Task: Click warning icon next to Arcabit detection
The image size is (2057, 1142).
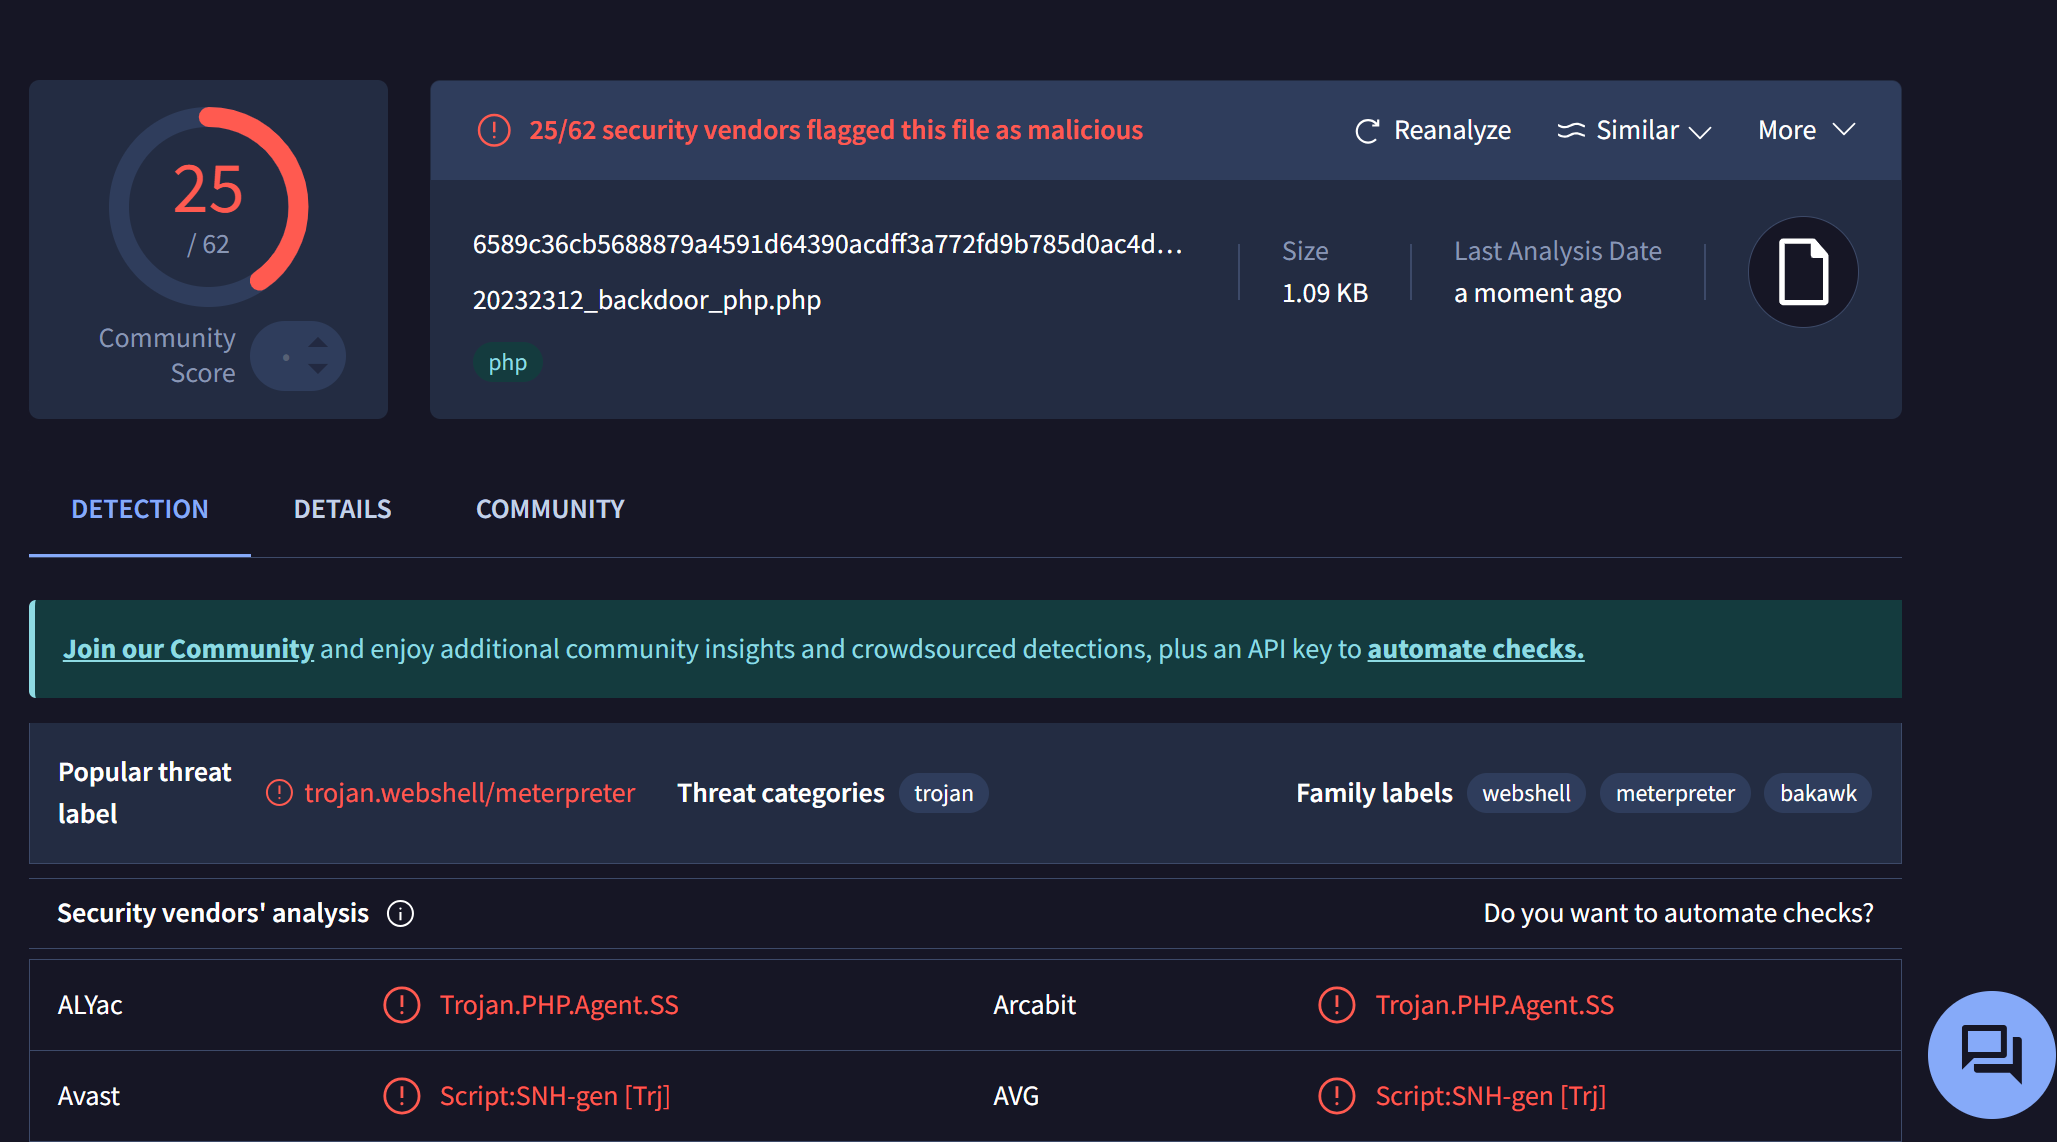Action: tap(1337, 1005)
